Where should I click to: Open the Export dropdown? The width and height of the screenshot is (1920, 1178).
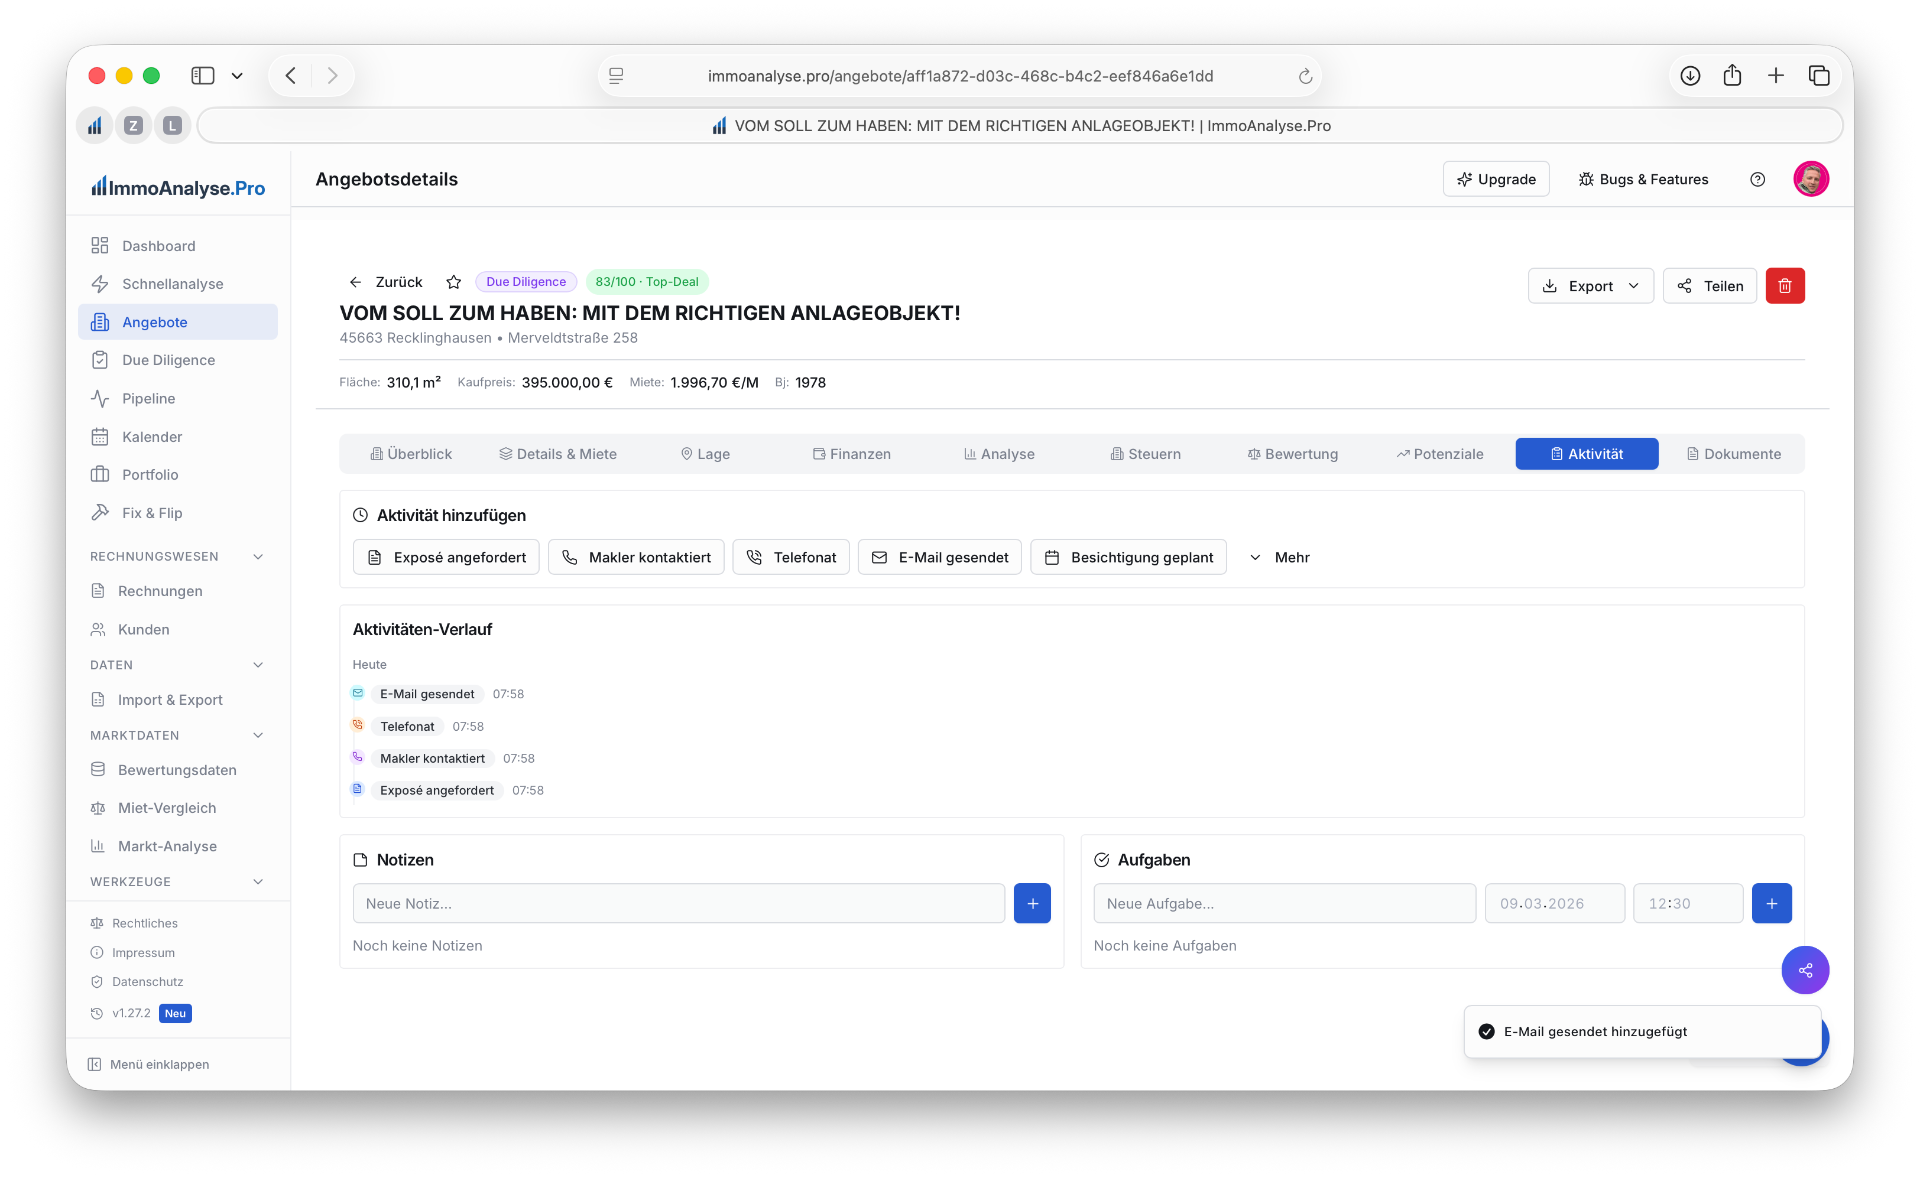click(1590, 286)
